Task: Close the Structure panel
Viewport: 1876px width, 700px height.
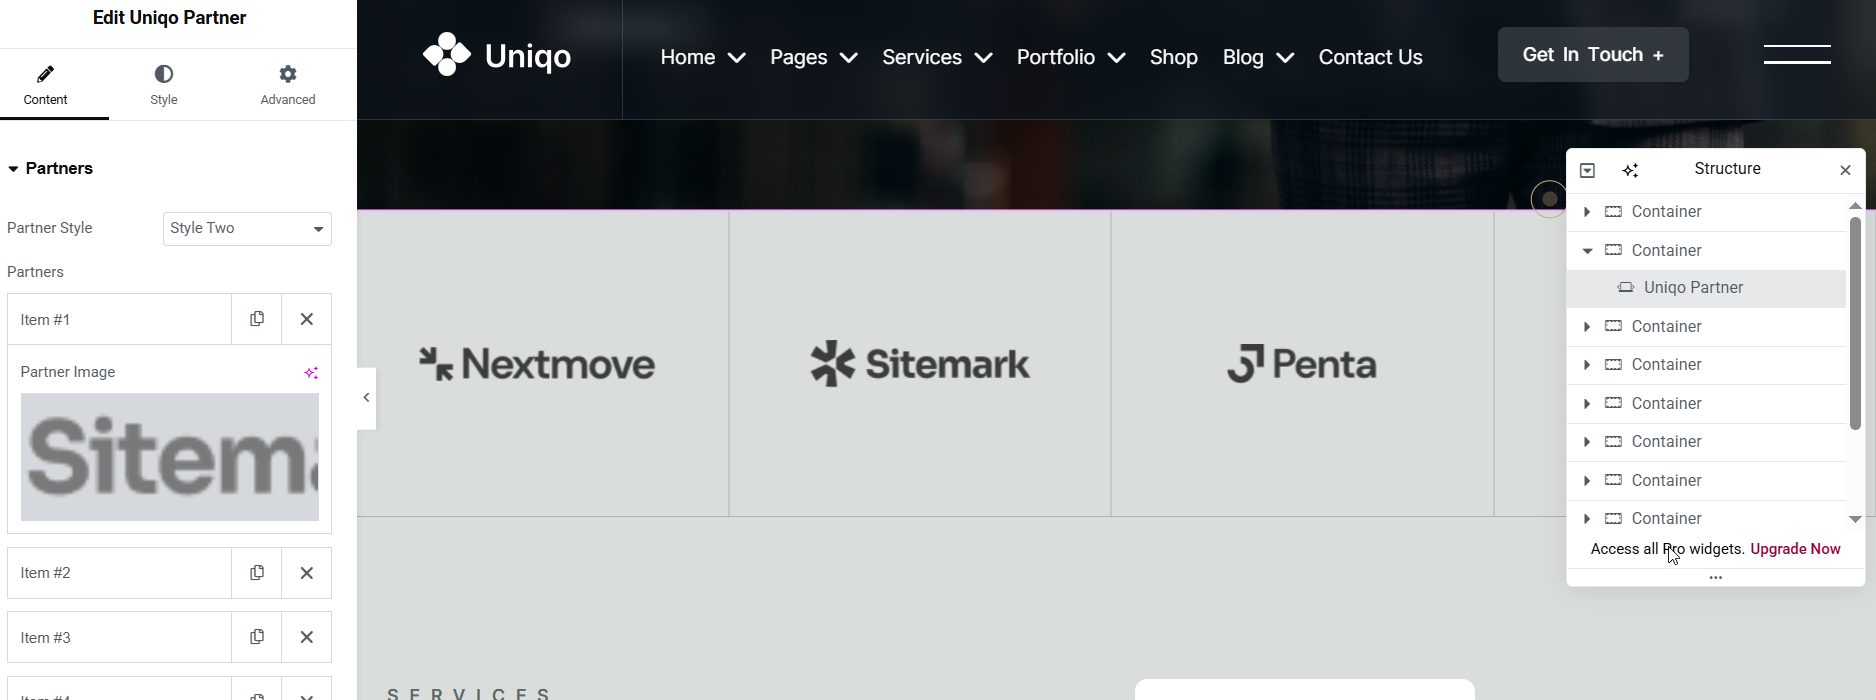Action: (x=1845, y=170)
